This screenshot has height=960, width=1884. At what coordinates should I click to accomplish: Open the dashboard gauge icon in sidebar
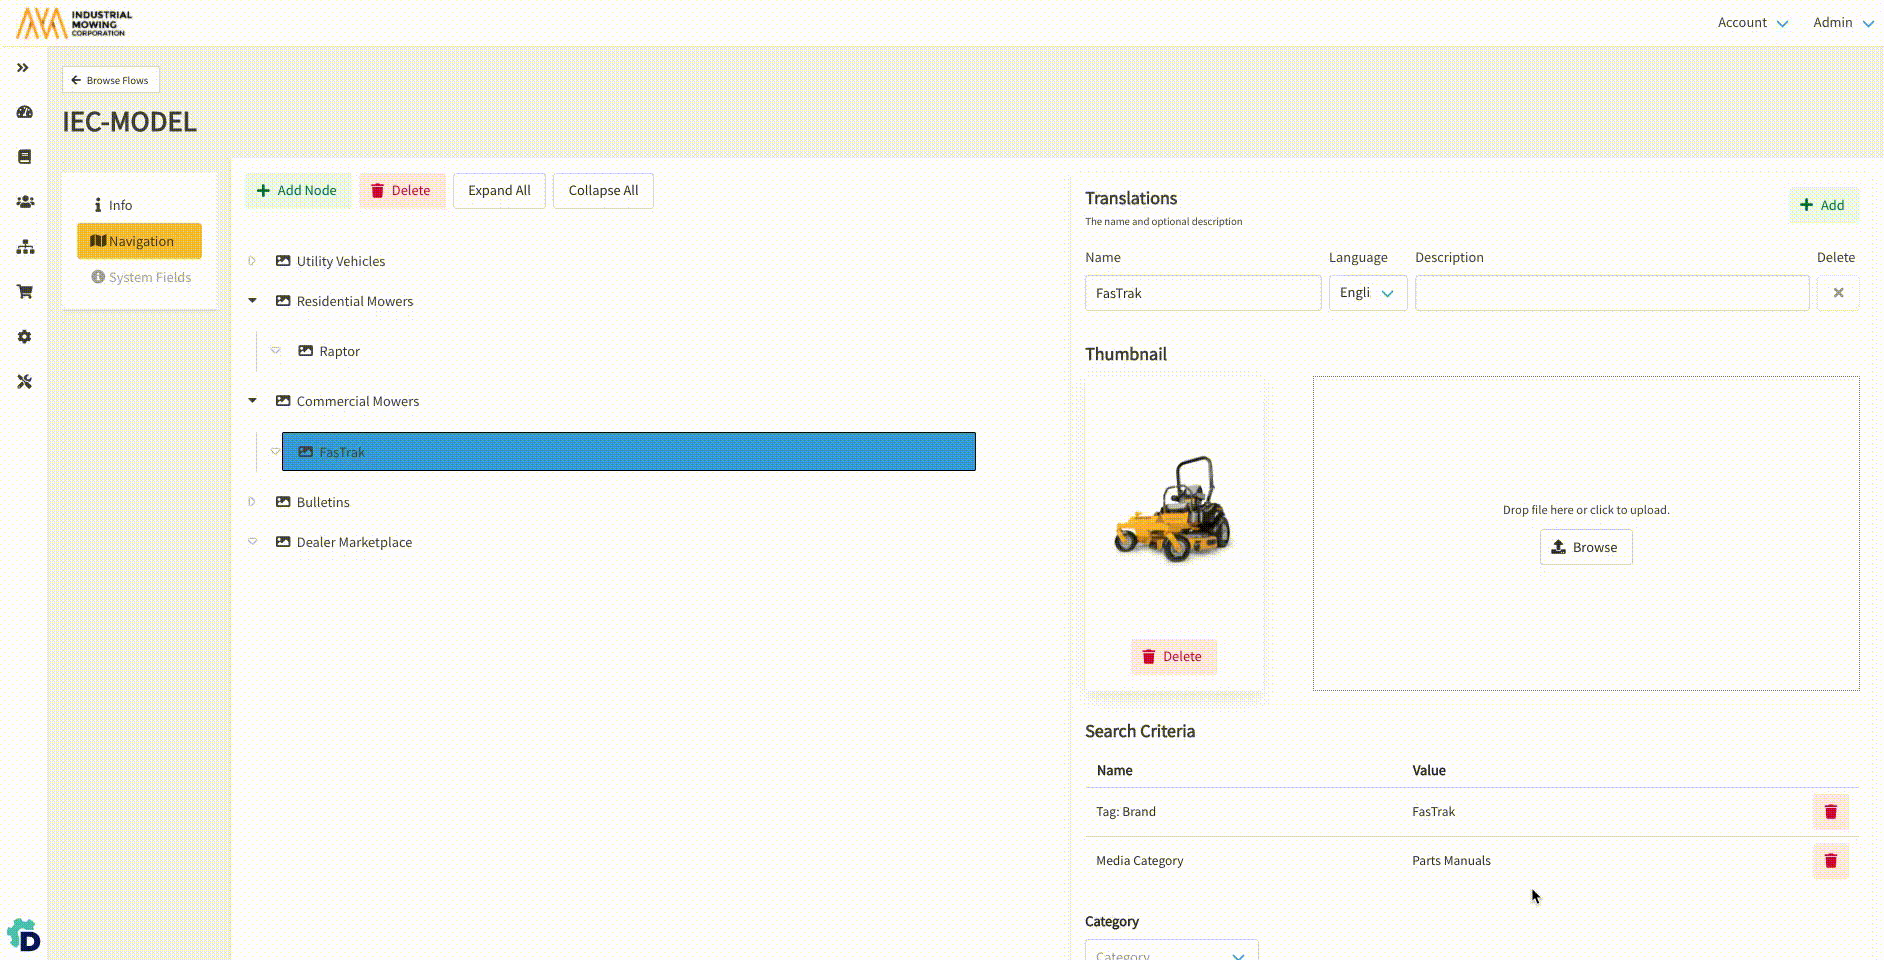pyautogui.click(x=25, y=112)
